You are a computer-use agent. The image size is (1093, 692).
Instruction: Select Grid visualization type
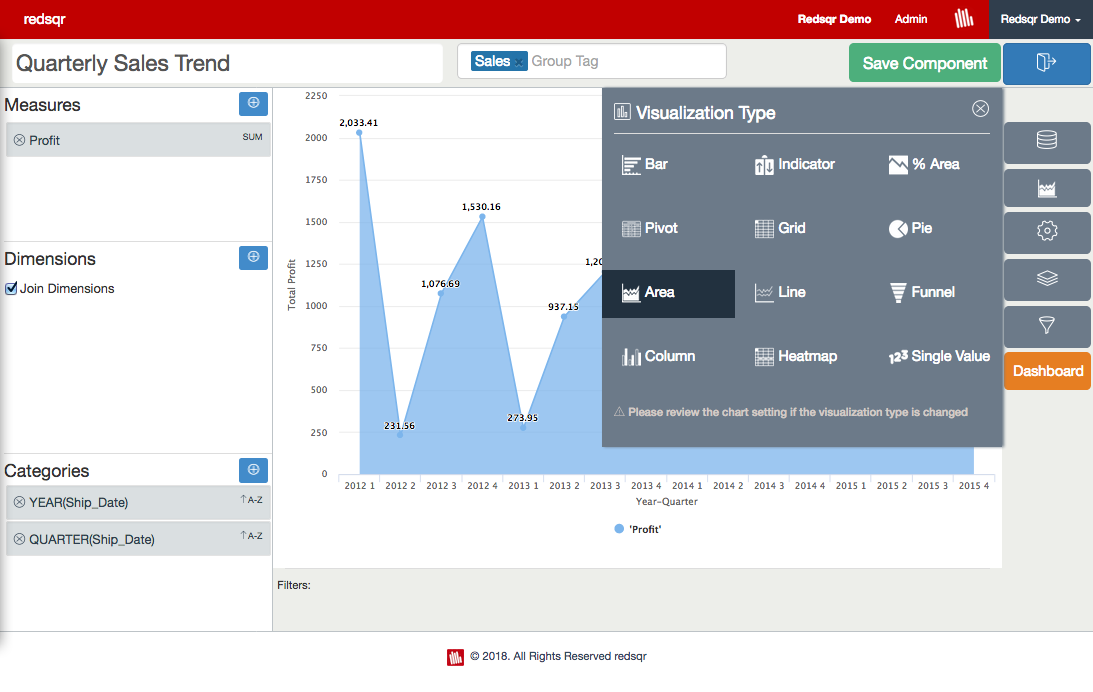click(780, 229)
